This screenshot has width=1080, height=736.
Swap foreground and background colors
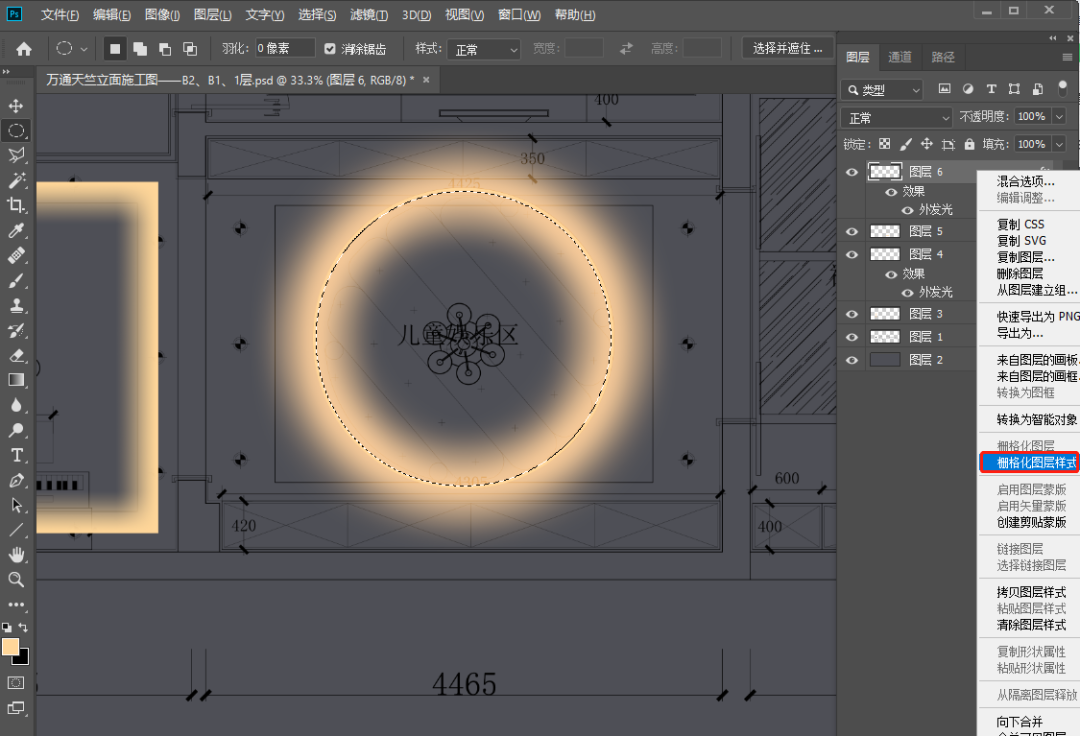23,627
